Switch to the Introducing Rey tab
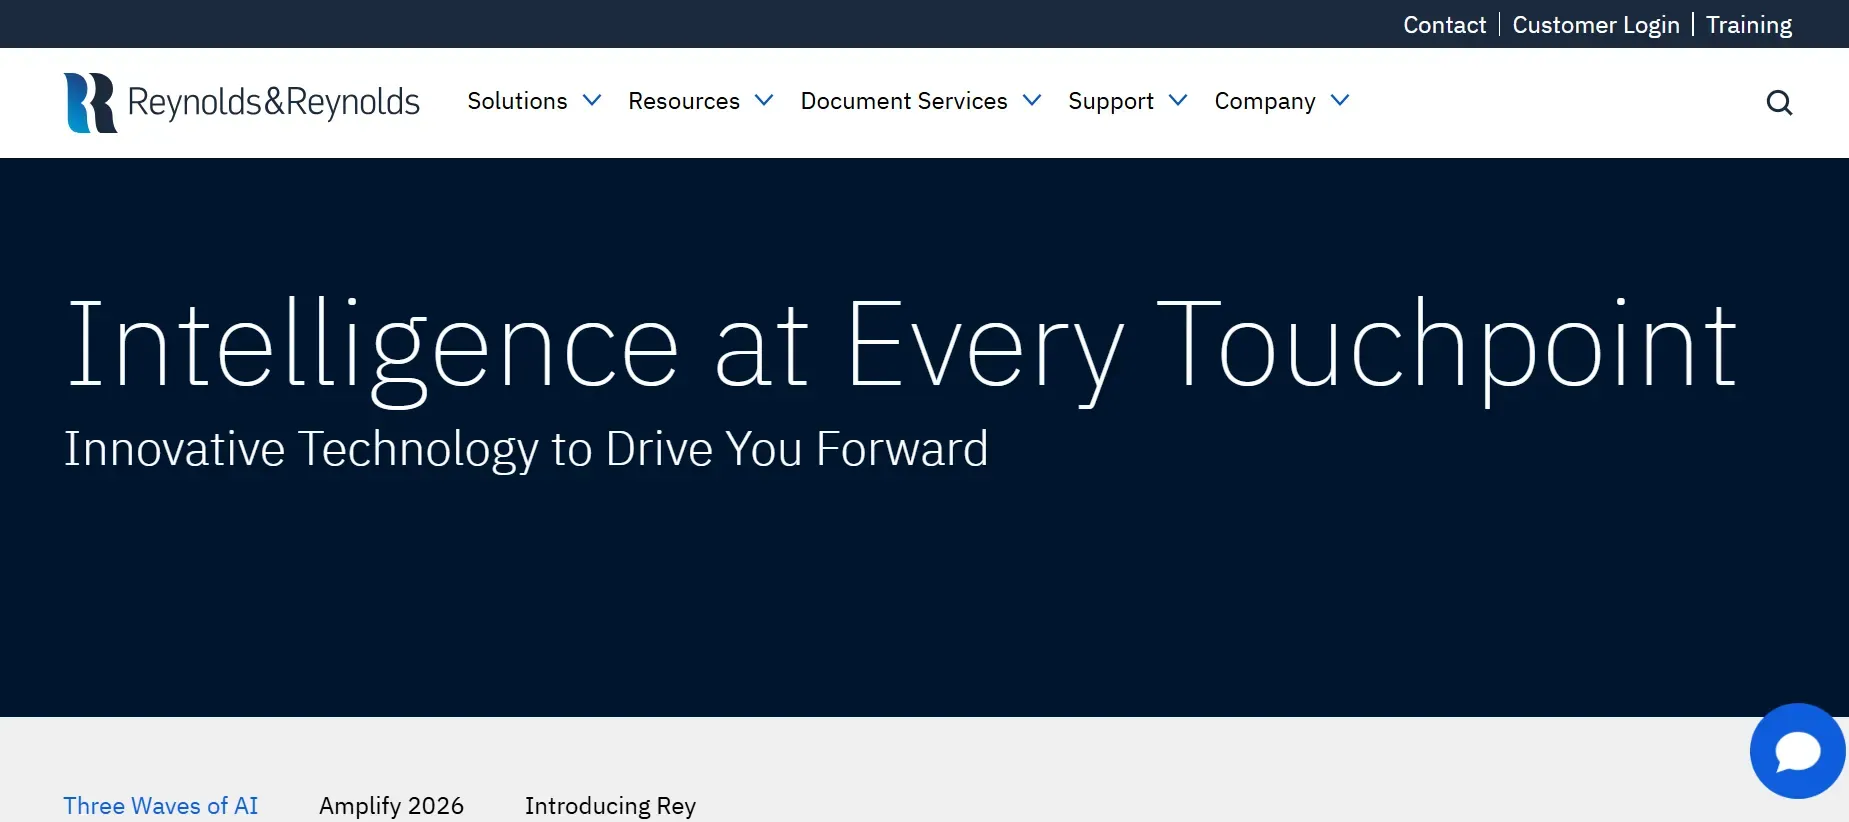The width and height of the screenshot is (1849, 822). tap(610, 806)
